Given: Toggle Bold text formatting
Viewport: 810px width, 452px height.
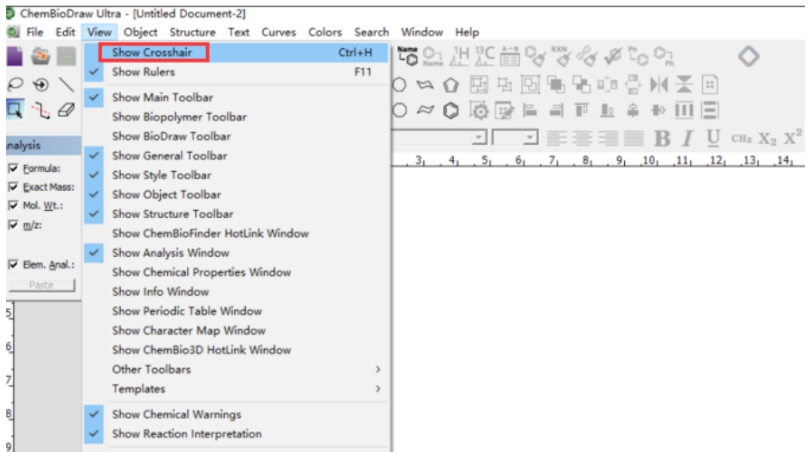Looking at the screenshot, I should [662, 138].
